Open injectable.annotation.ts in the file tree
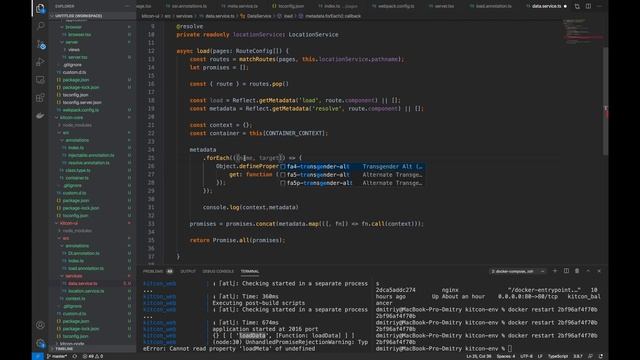The image size is (640, 360). [91, 155]
